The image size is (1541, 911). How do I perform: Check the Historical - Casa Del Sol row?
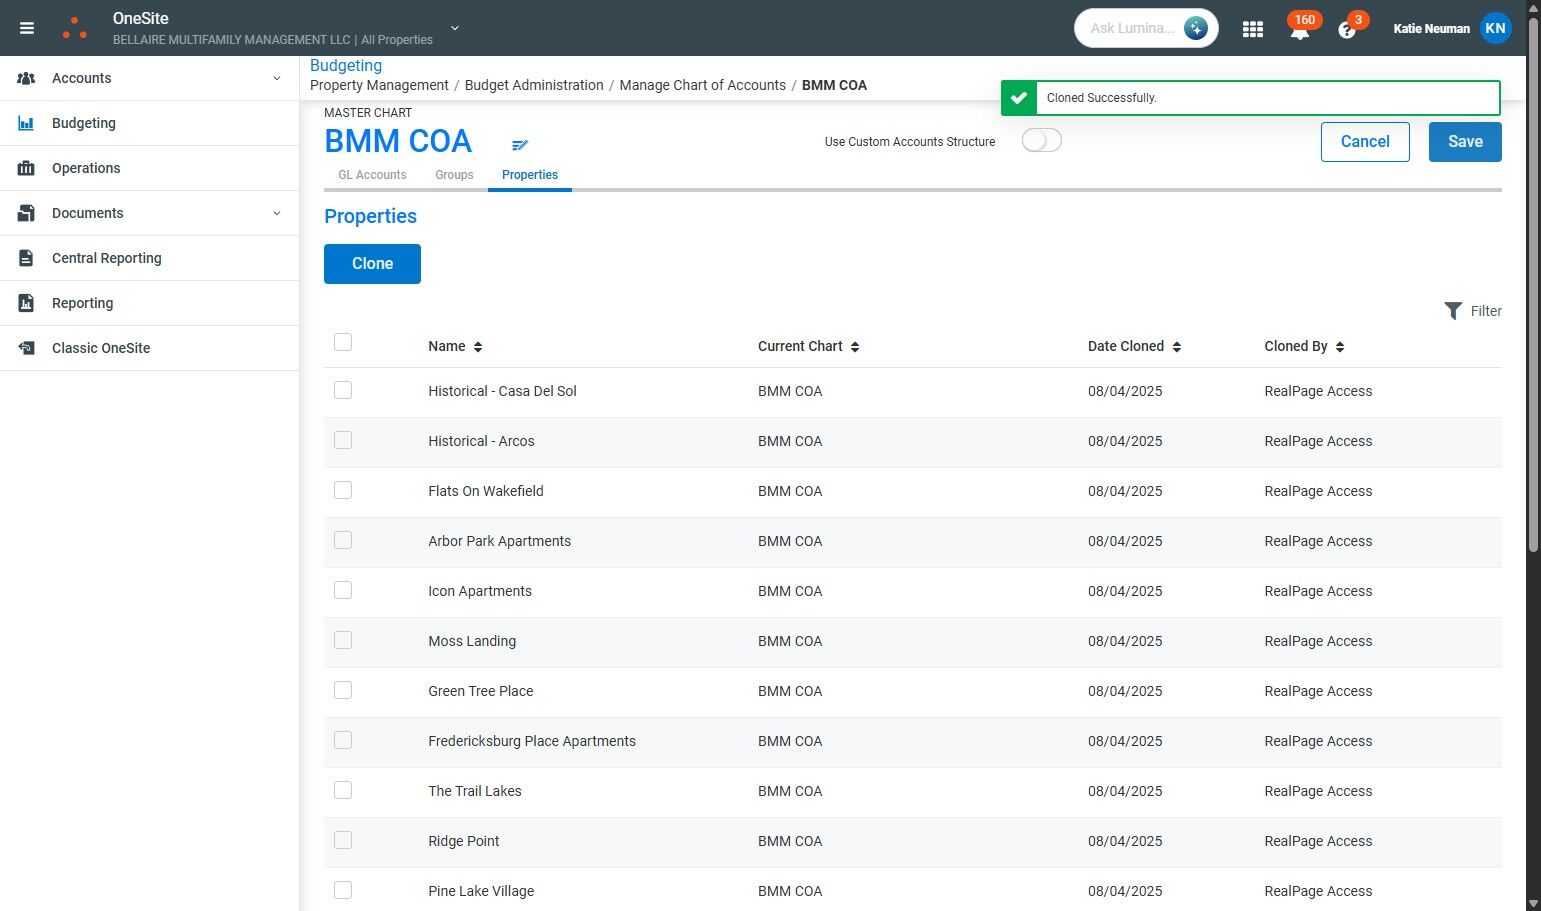coord(343,390)
